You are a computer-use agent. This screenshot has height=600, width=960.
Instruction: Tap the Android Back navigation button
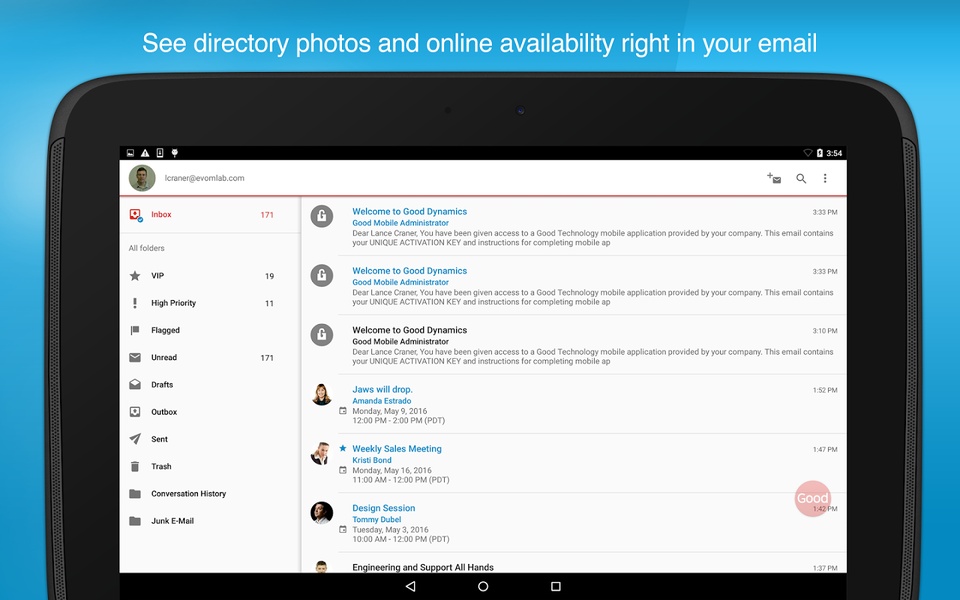411,587
